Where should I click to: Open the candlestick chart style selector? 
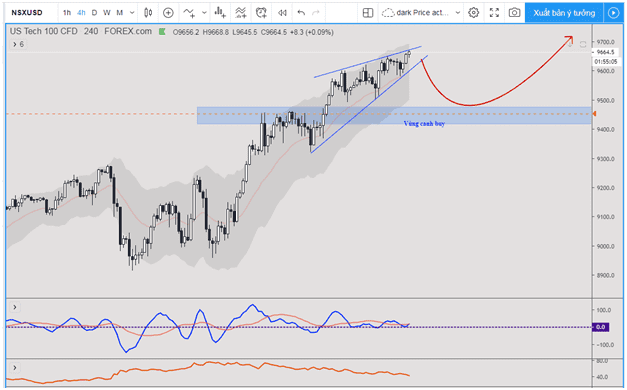pyautogui.click(x=148, y=13)
